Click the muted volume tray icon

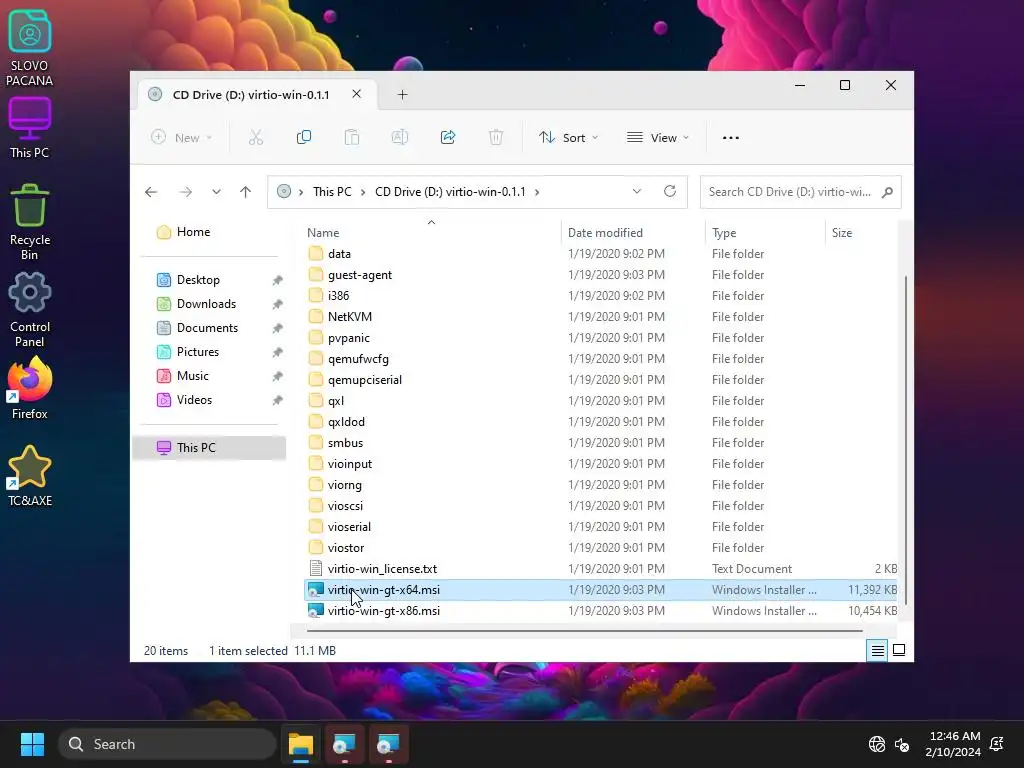click(x=902, y=744)
